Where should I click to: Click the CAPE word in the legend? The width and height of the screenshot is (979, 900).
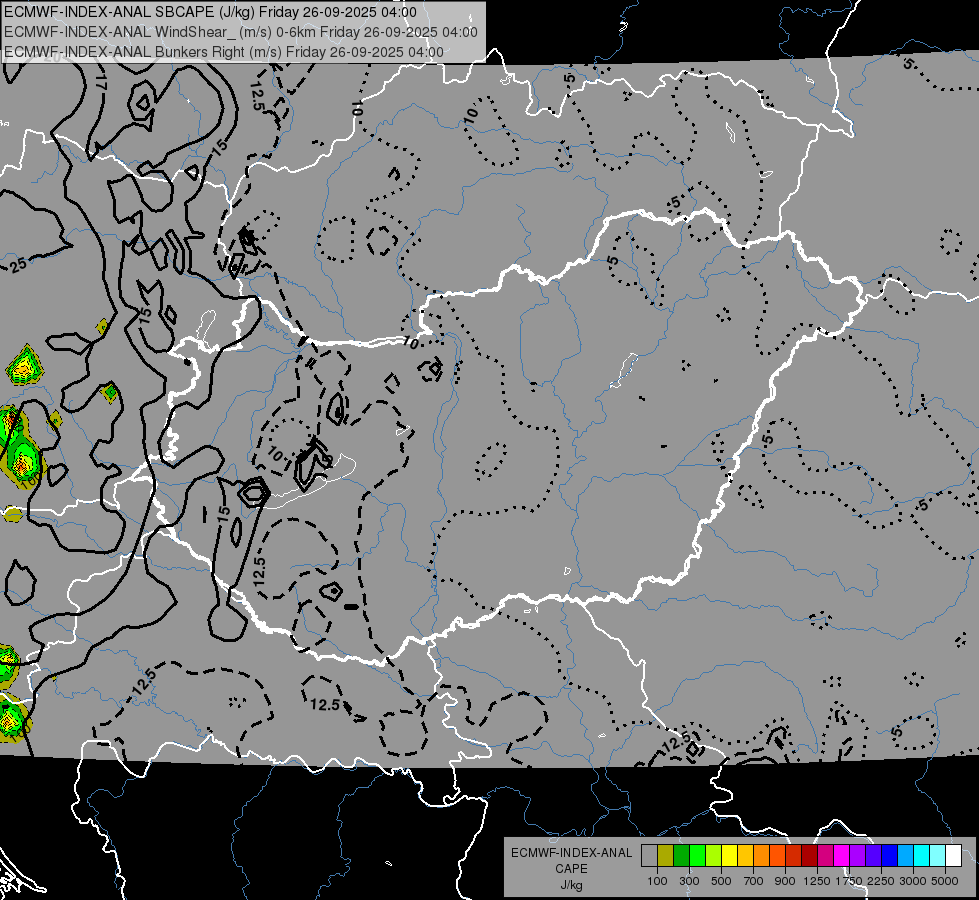pos(572,869)
